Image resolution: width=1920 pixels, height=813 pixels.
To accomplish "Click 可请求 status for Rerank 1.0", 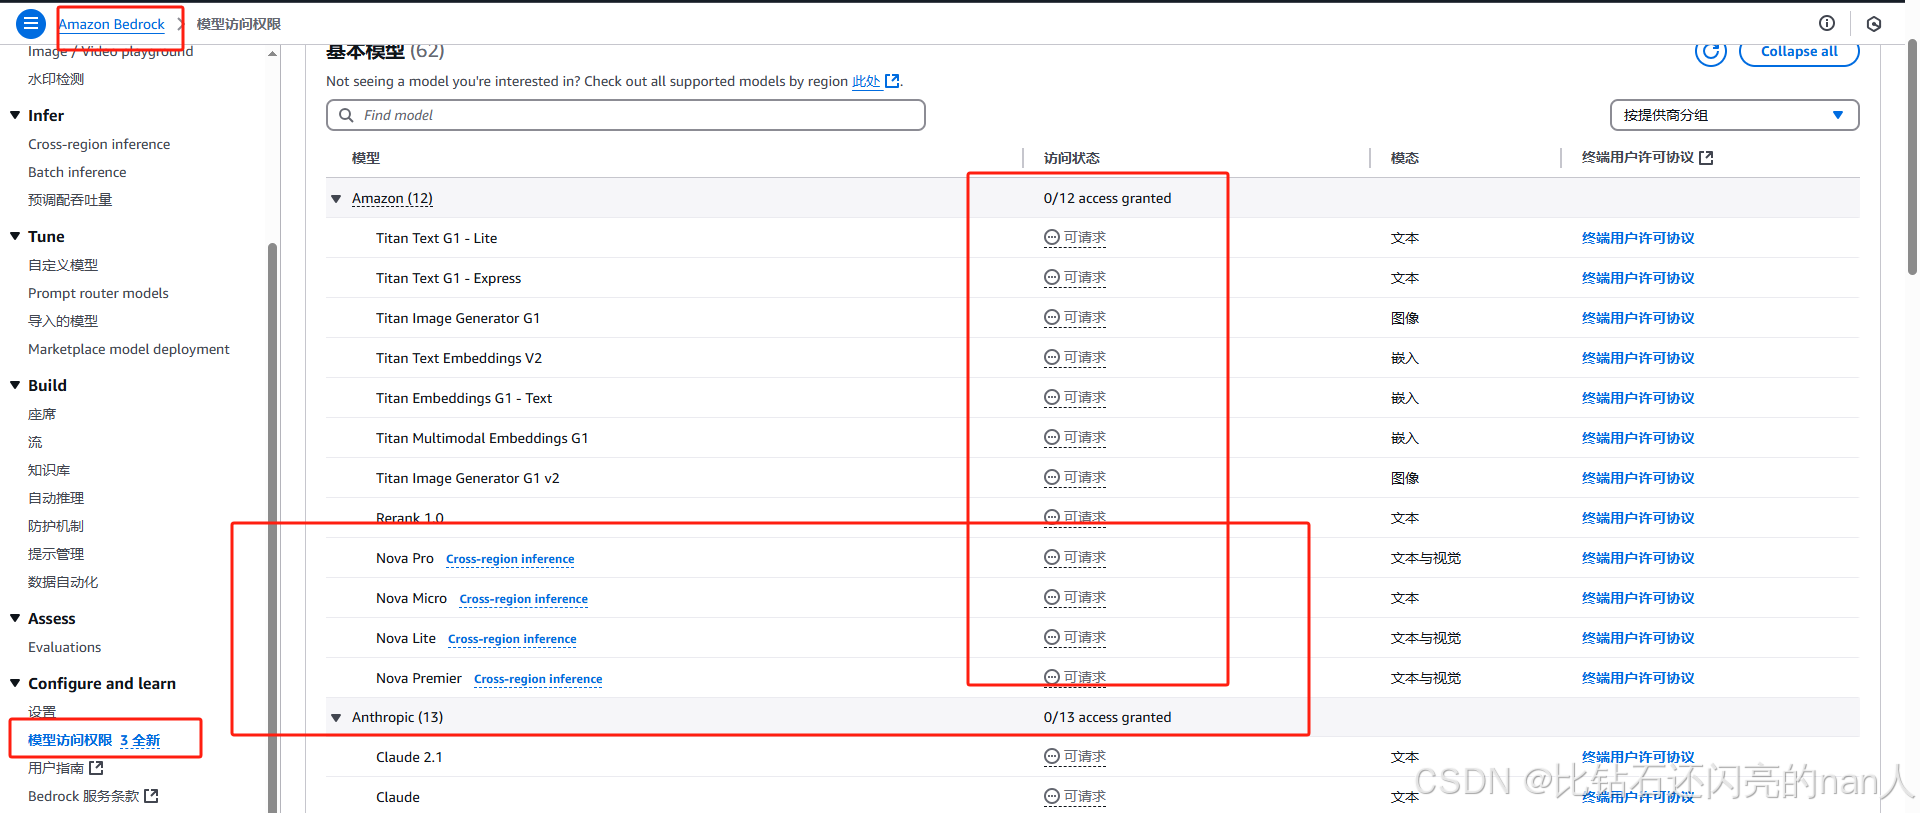I will (1075, 517).
